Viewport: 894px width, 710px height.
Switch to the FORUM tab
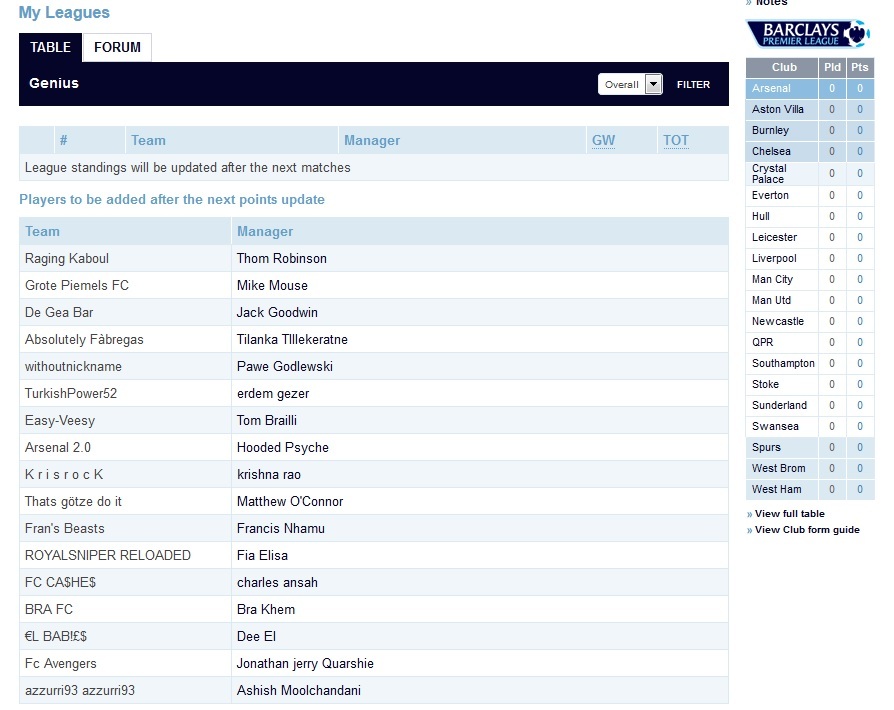(117, 48)
